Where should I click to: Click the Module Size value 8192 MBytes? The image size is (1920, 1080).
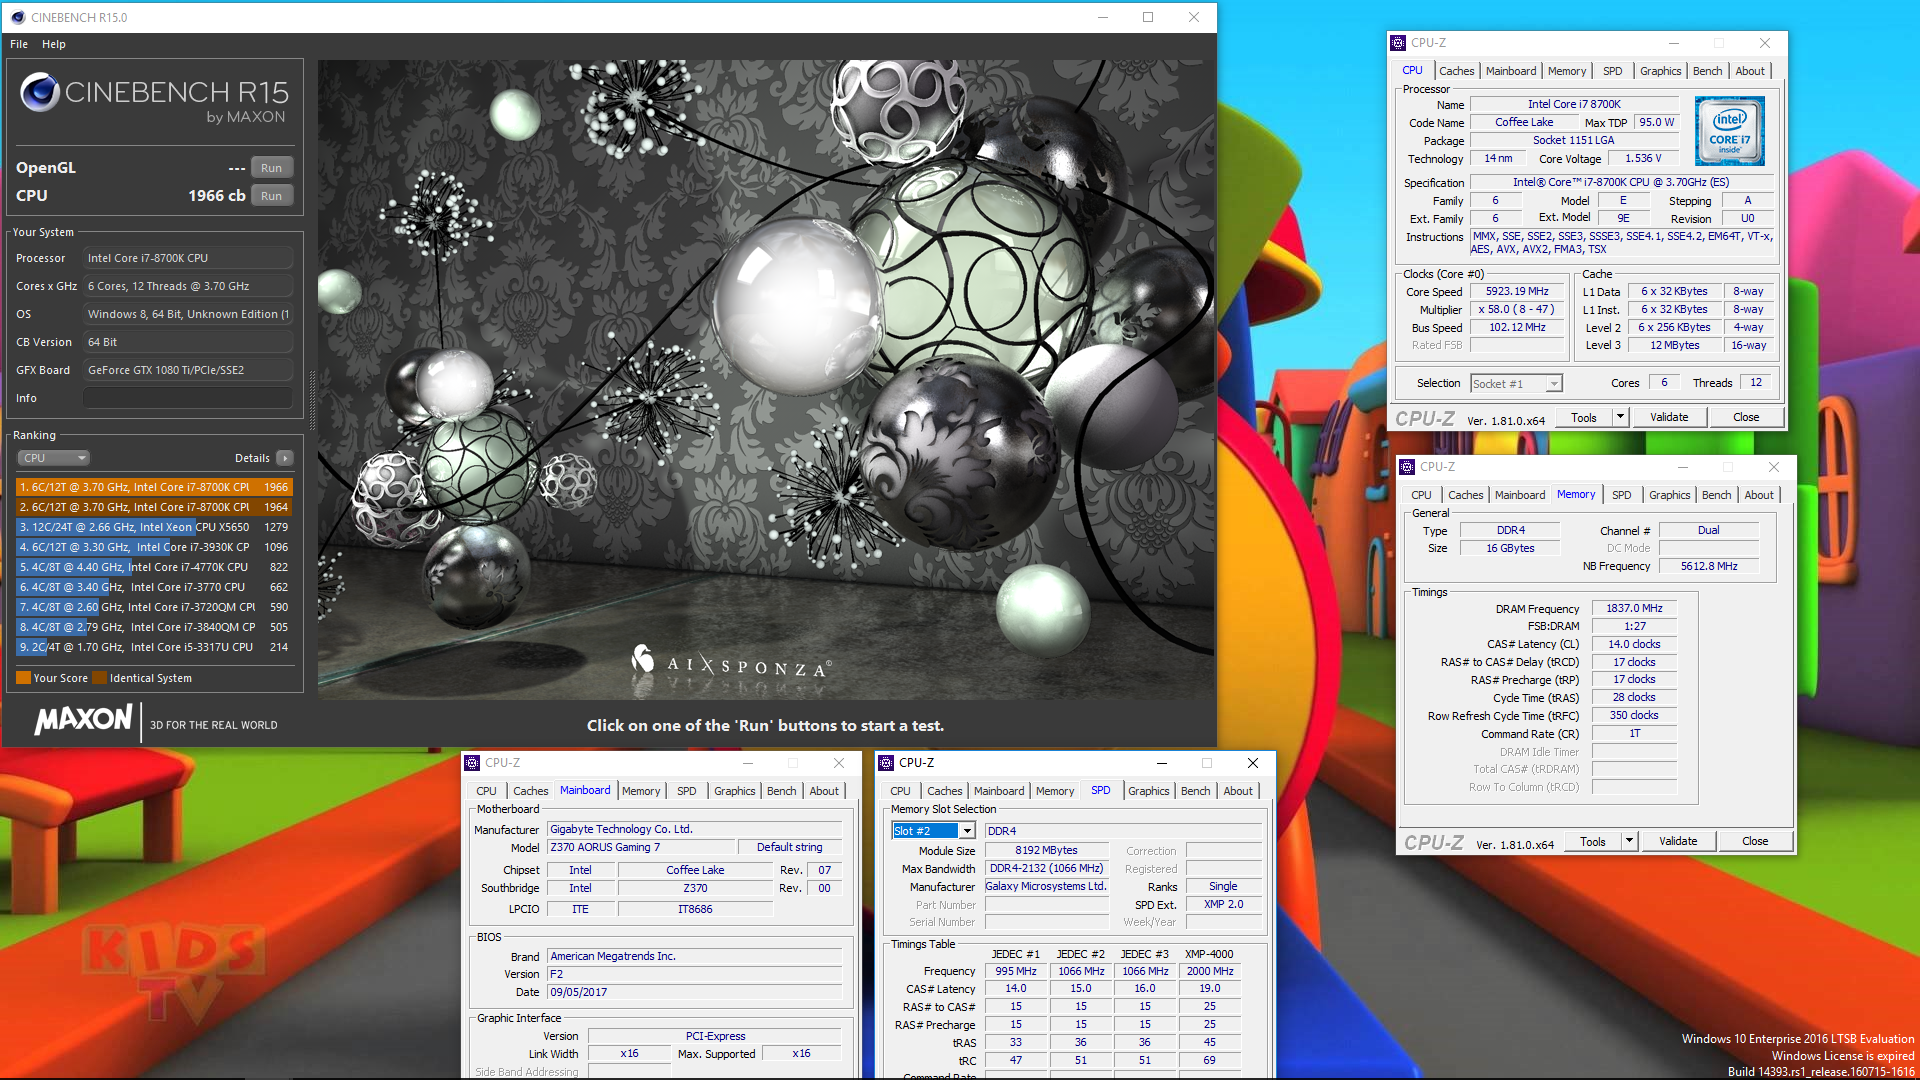tap(1046, 850)
